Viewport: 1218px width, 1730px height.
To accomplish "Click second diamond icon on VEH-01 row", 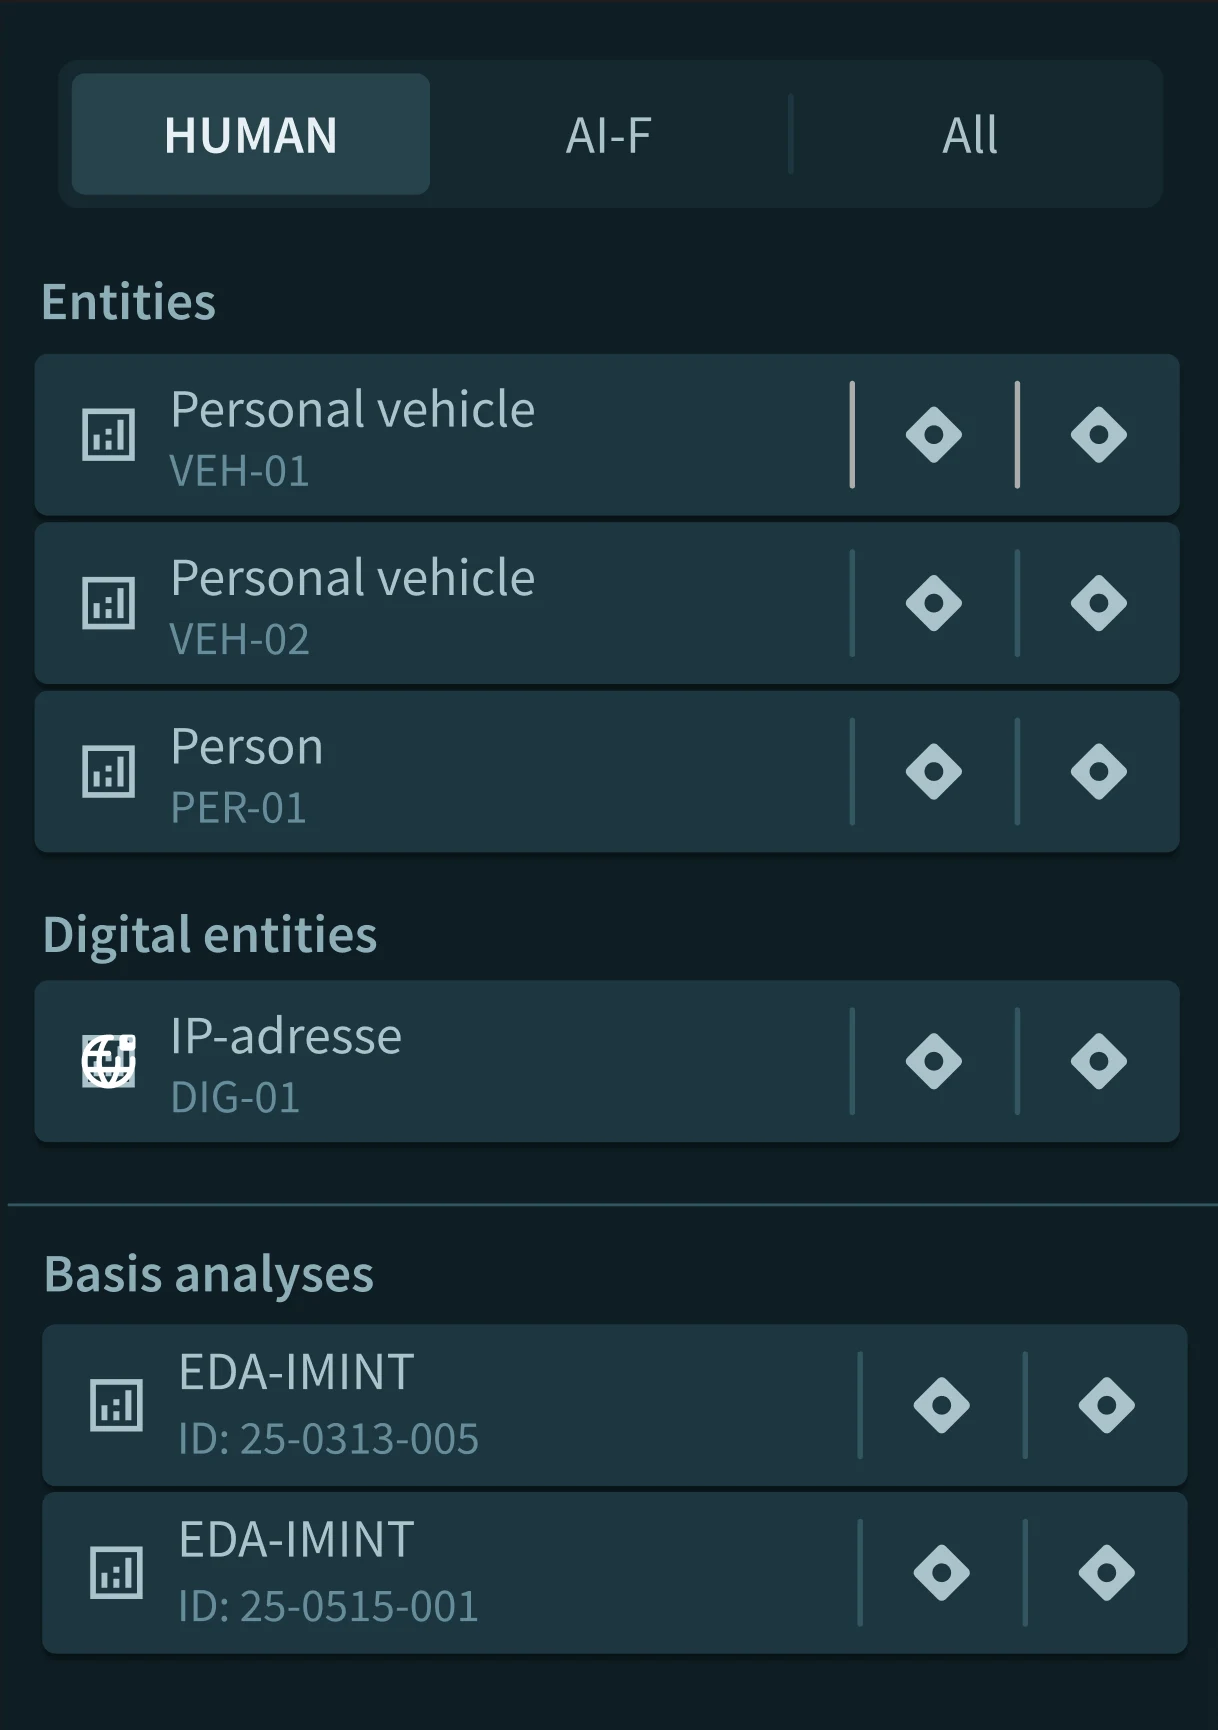I will click(1099, 435).
